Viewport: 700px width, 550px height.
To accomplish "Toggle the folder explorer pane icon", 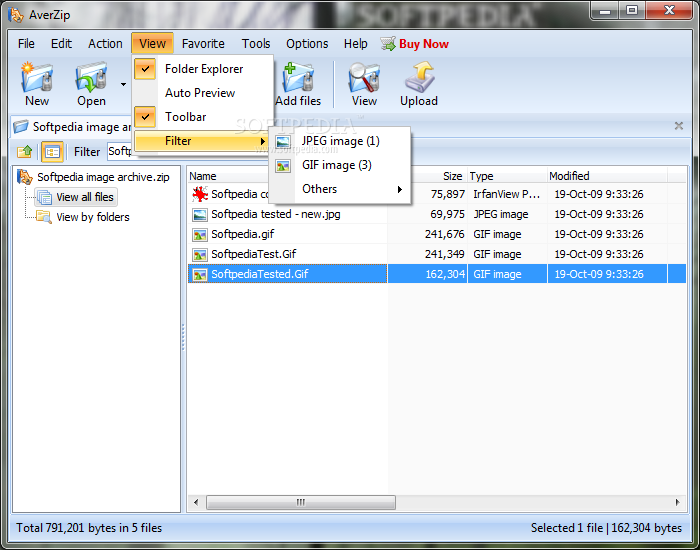I will tap(52, 152).
